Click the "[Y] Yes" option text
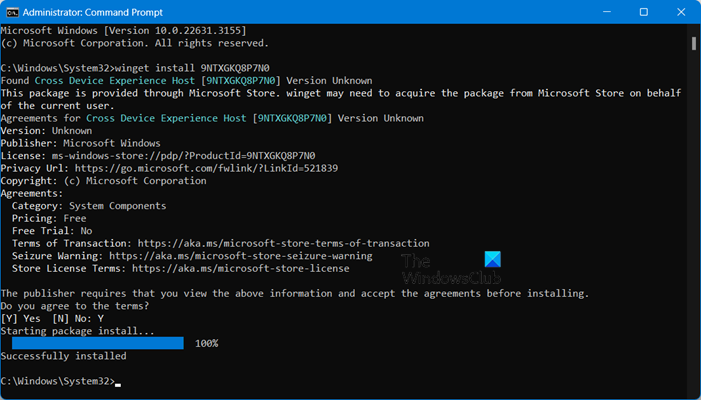 tap(22, 318)
